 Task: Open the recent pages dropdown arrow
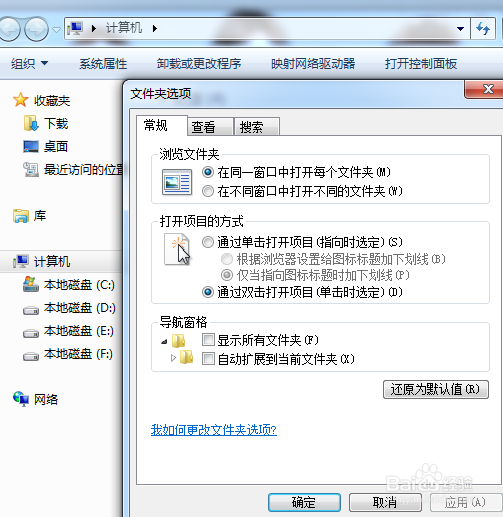pyautogui.click(x=56, y=30)
